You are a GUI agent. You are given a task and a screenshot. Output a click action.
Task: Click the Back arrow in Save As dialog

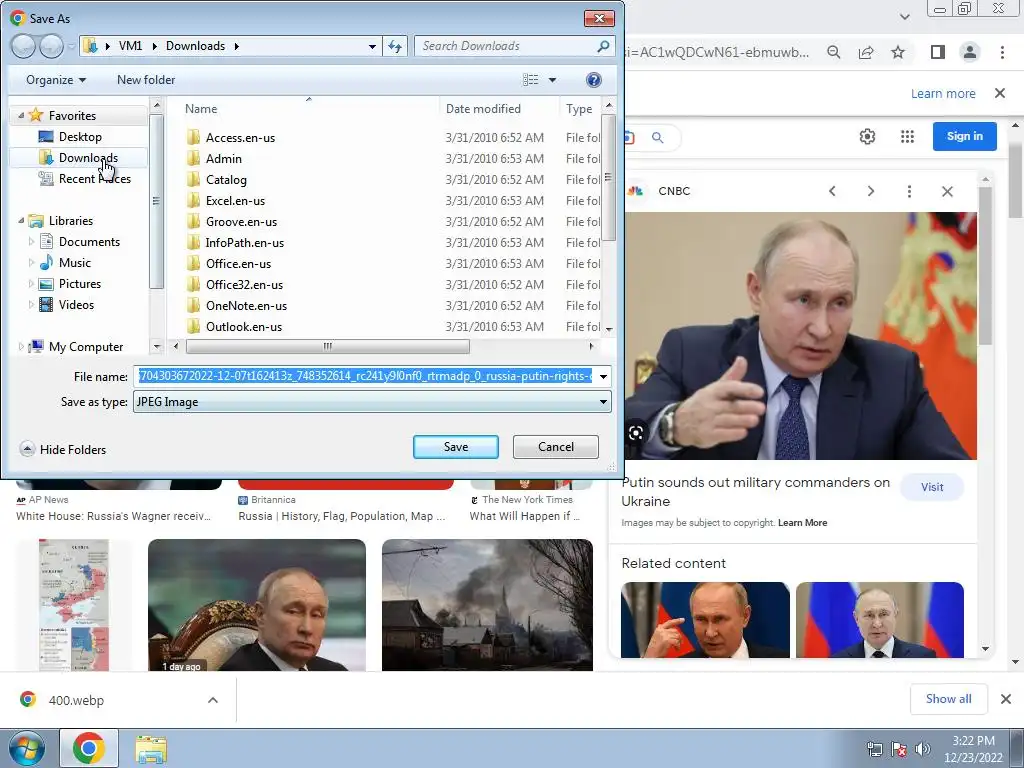pos(23,46)
